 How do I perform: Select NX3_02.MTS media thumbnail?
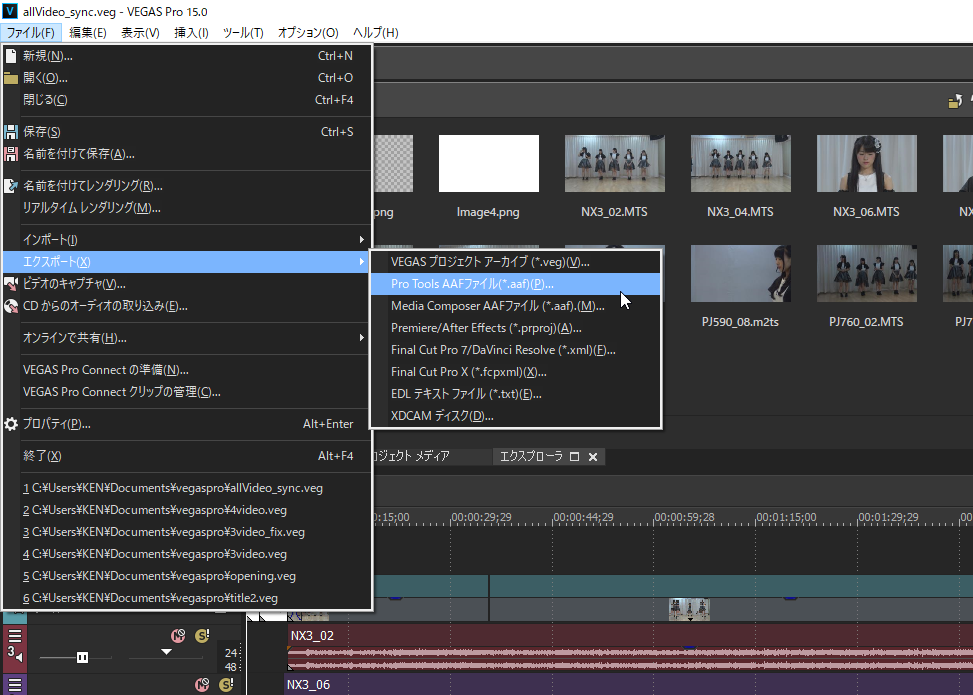(x=614, y=164)
